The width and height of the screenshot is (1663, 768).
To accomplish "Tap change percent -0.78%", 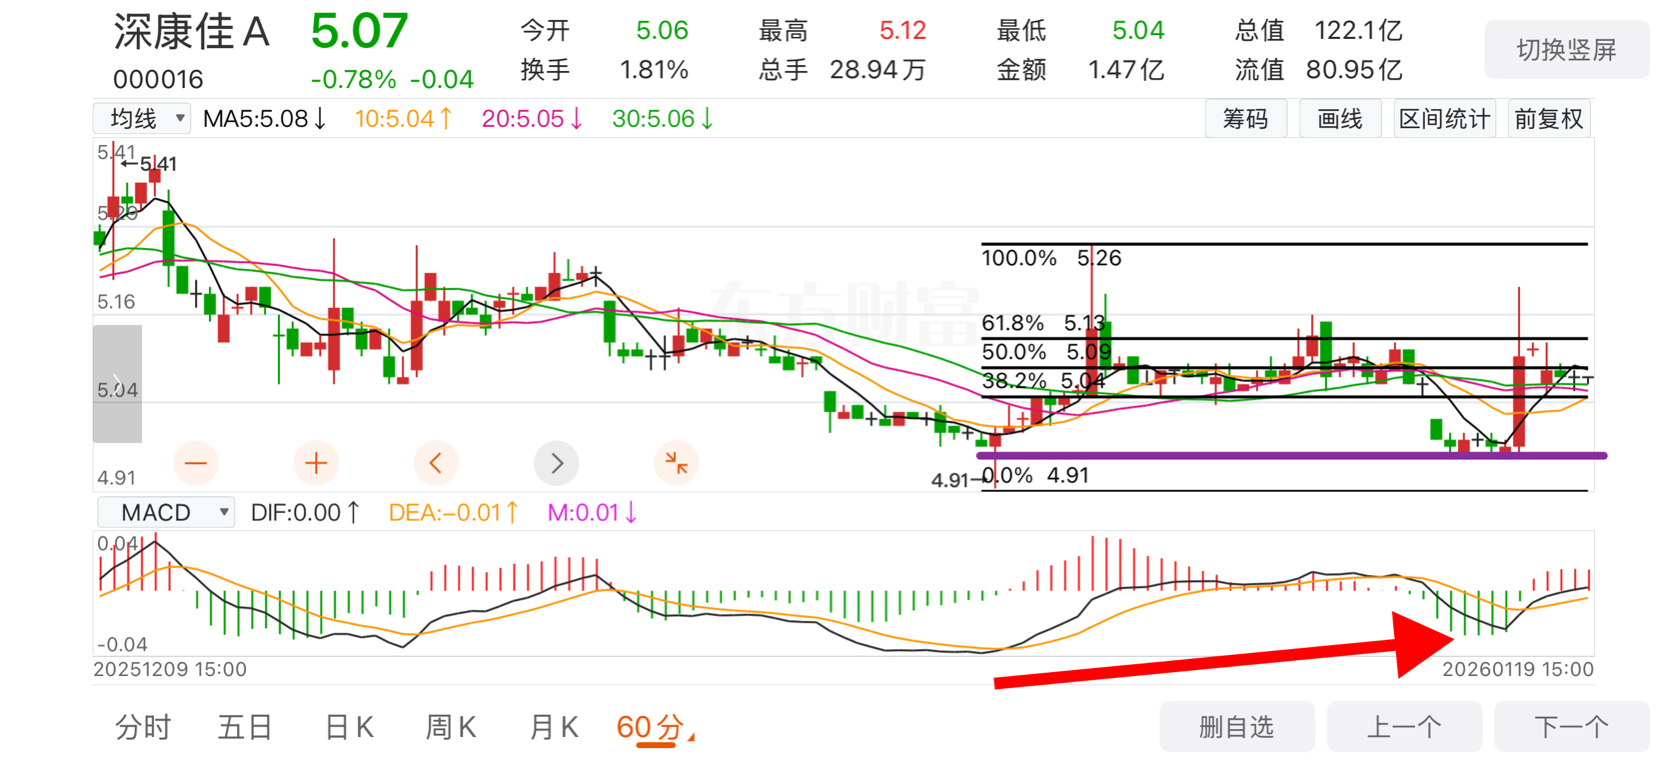I will (353, 79).
